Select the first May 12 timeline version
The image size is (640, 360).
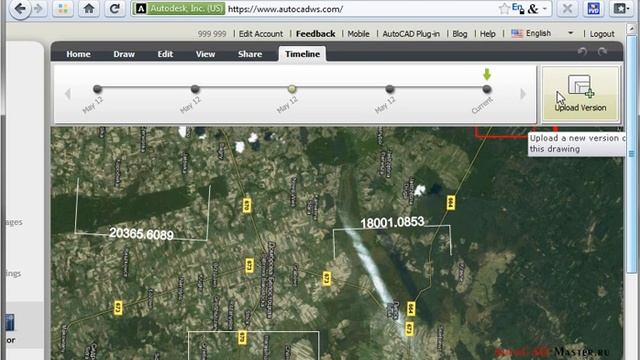click(x=97, y=89)
